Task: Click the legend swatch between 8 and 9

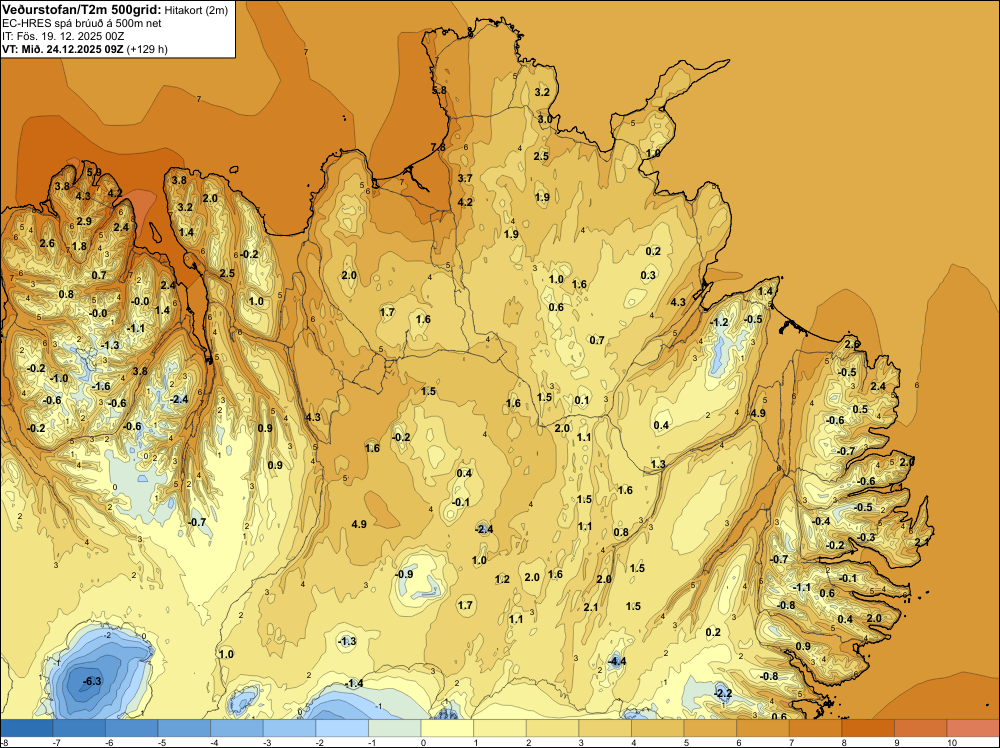Action: 868,728
